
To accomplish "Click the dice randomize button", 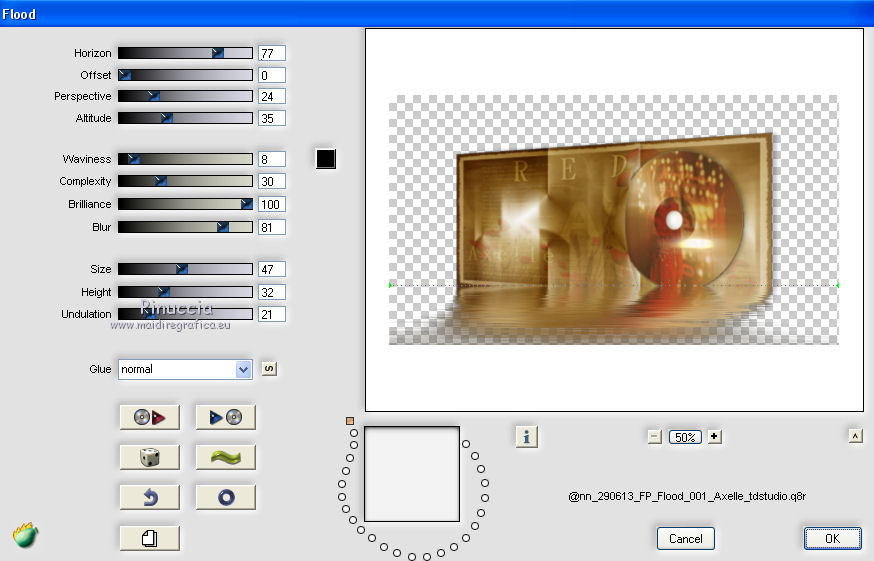I will [x=149, y=457].
